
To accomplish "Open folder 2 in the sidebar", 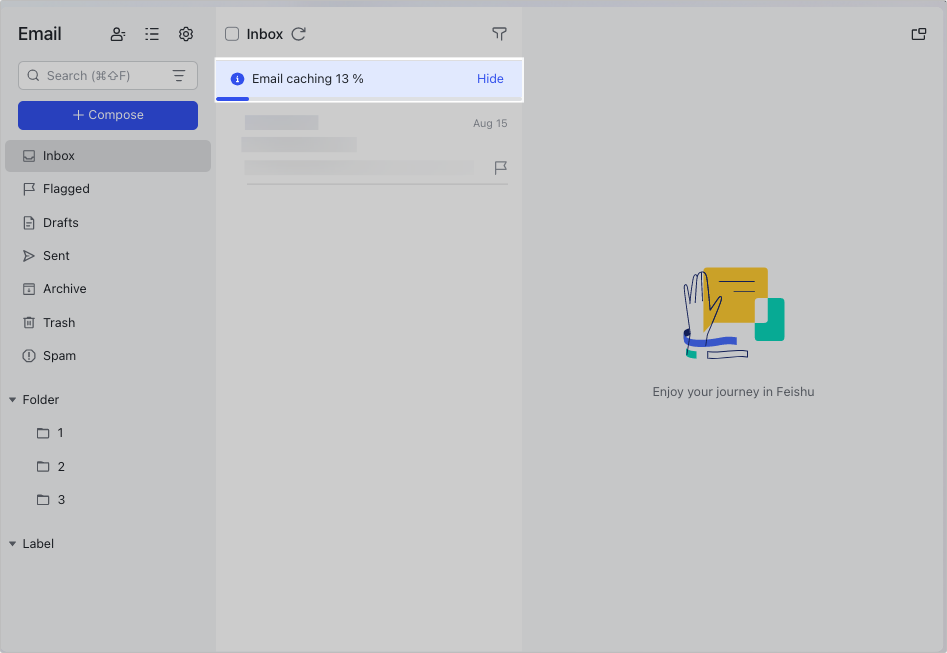I will point(63,466).
